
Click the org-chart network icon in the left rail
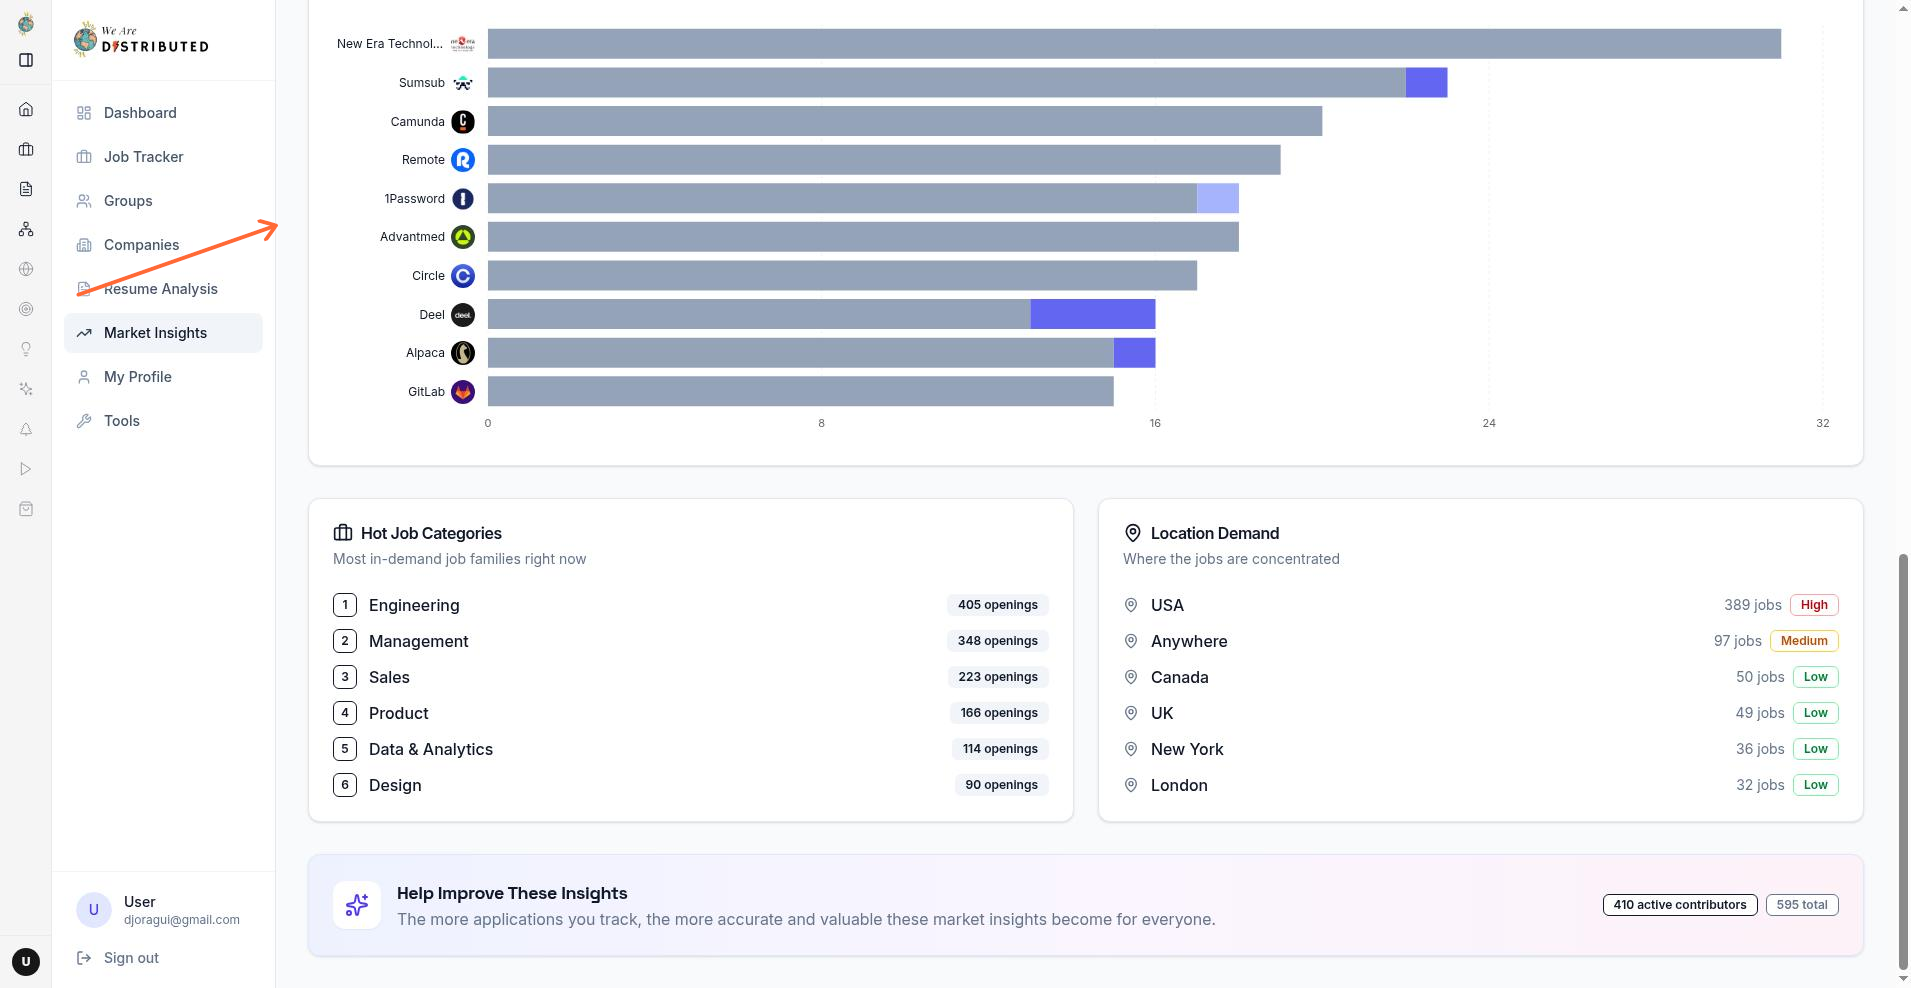pyautogui.click(x=26, y=229)
